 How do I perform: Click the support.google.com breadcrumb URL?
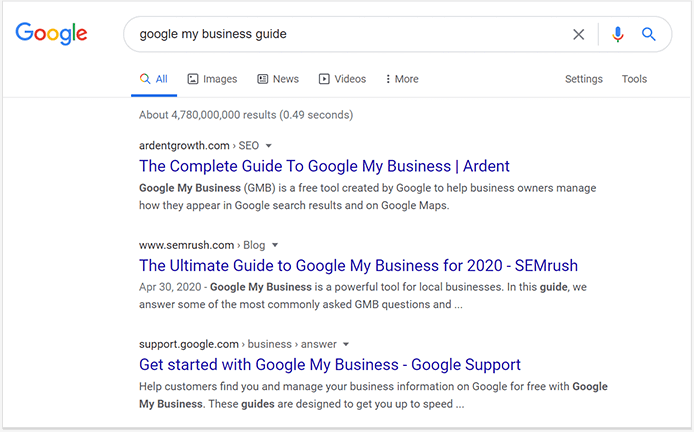pos(189,344)
